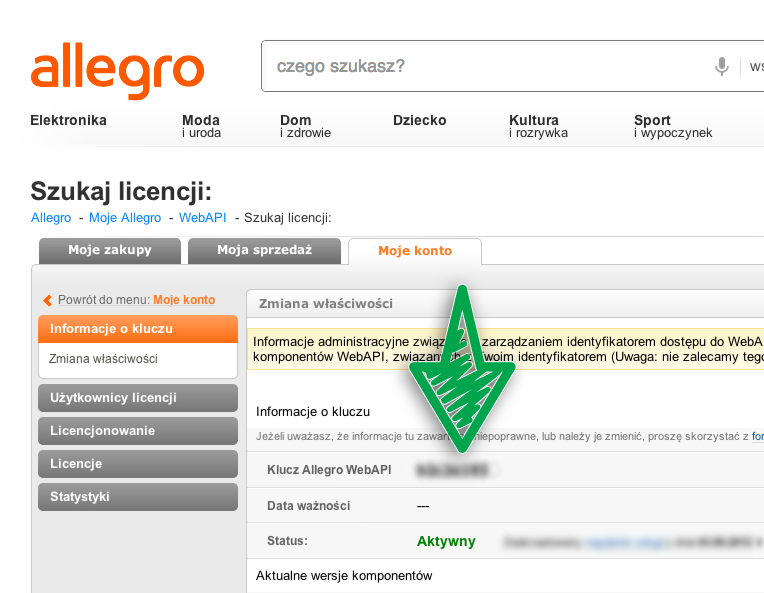
Task: Open the Użytkownicy licencji section
Action: pyautogui.click(x=138, y=398)
